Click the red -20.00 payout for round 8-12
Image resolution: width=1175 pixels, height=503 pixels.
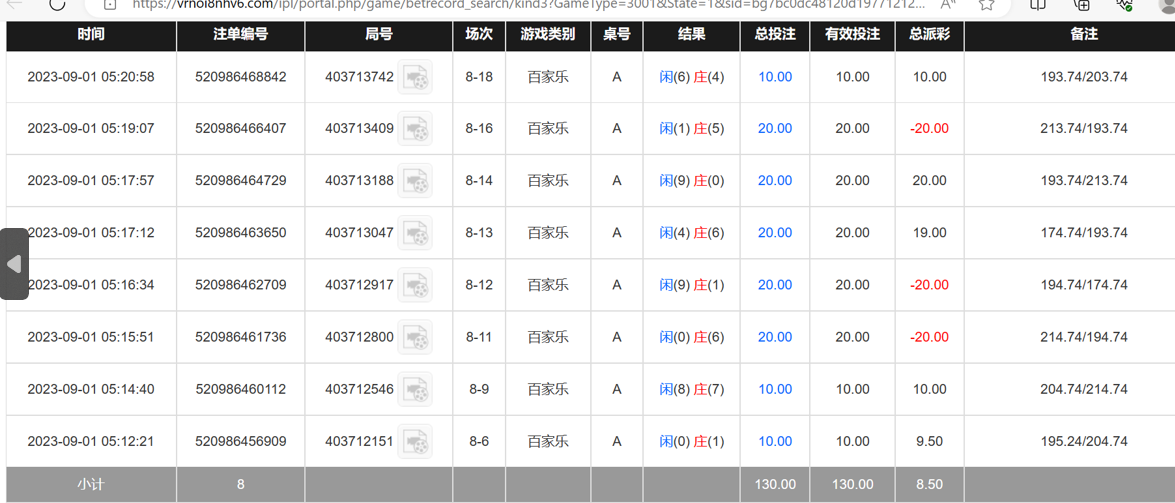[x=929, y=285]
